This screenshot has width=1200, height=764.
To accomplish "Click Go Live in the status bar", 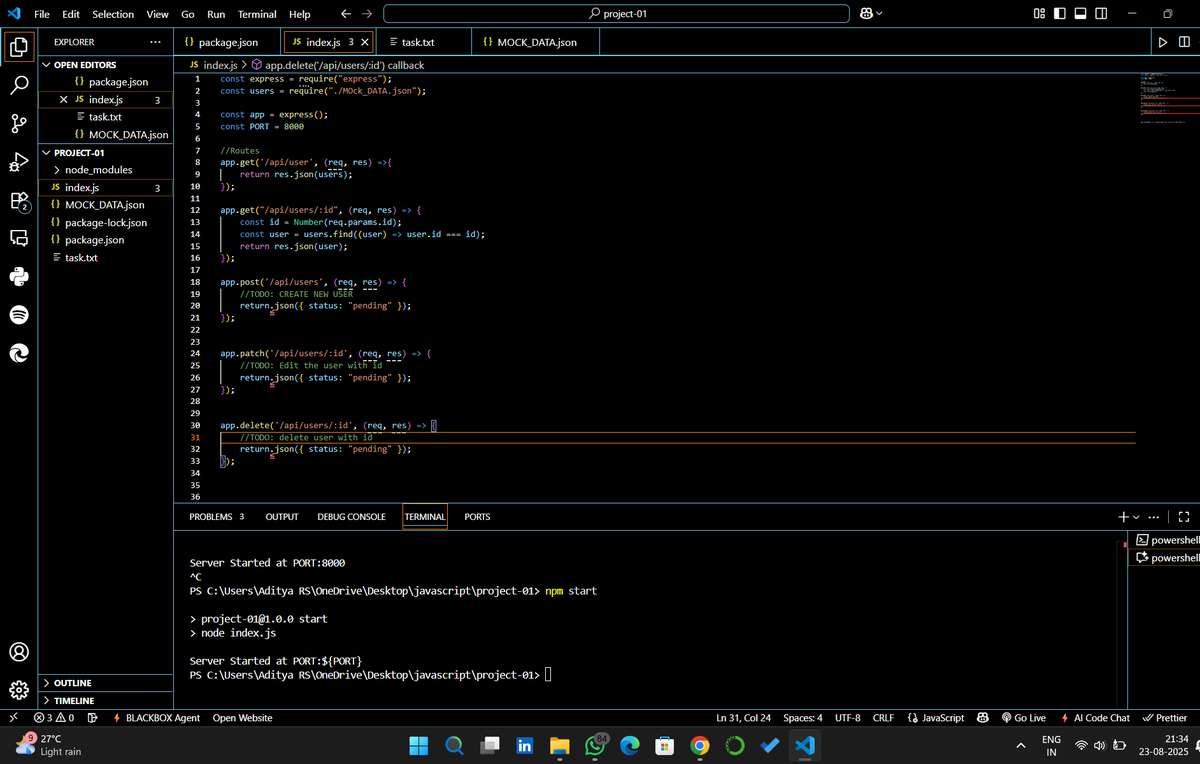I will pos(1023,718).
